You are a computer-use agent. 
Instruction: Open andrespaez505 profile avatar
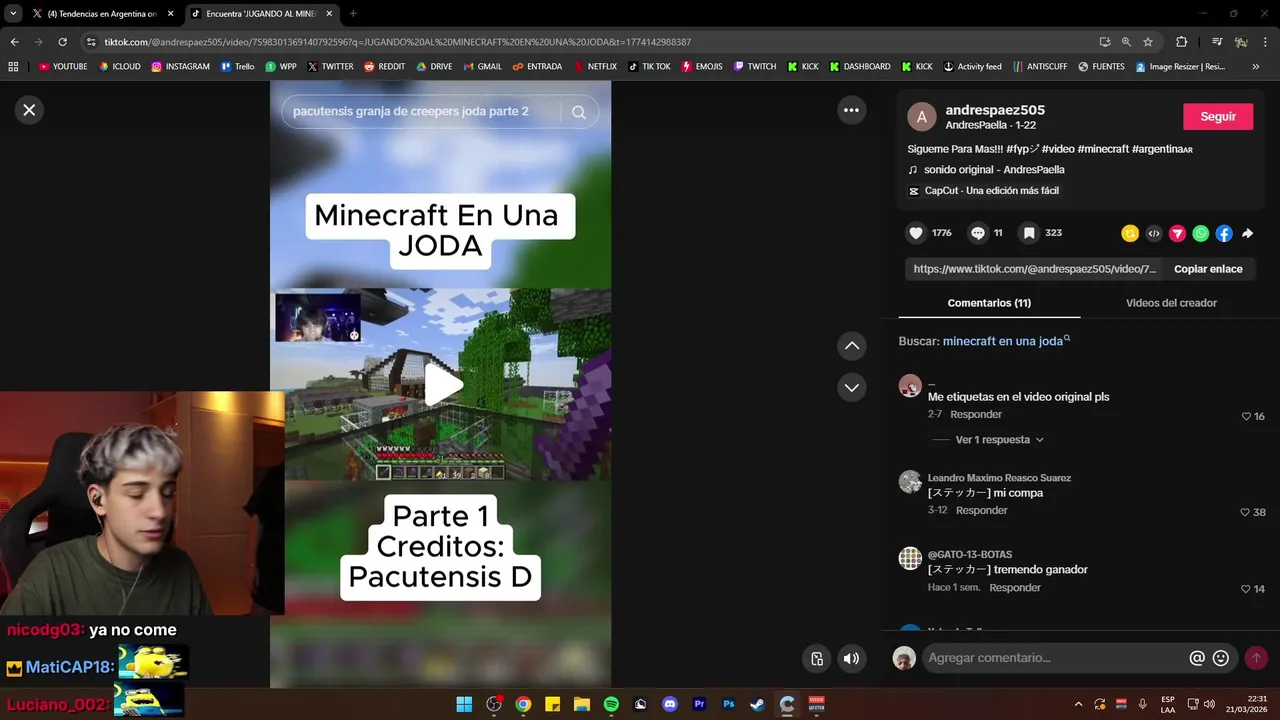click(x=922, y=117)
